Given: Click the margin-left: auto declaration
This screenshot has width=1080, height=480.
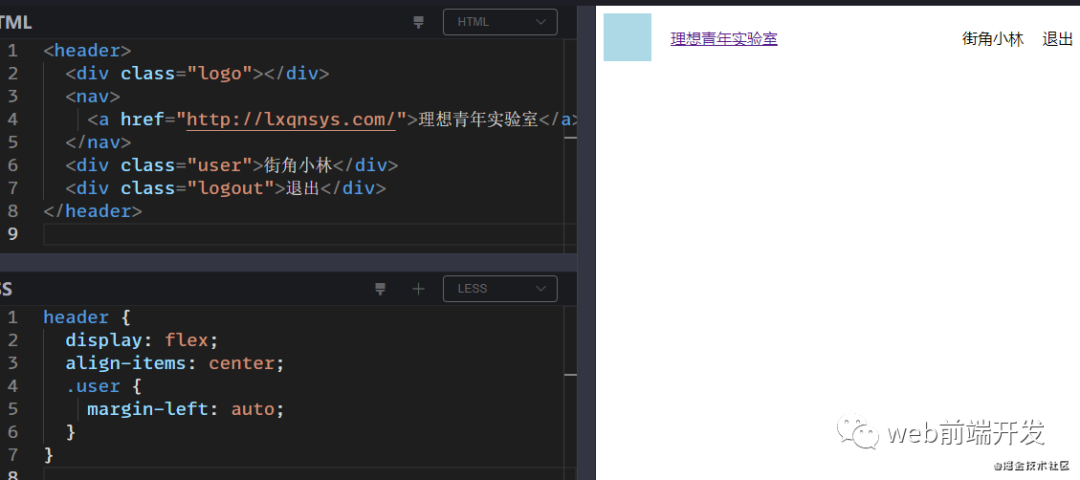Looking at the screenshot, I should (x=186, y=409).
